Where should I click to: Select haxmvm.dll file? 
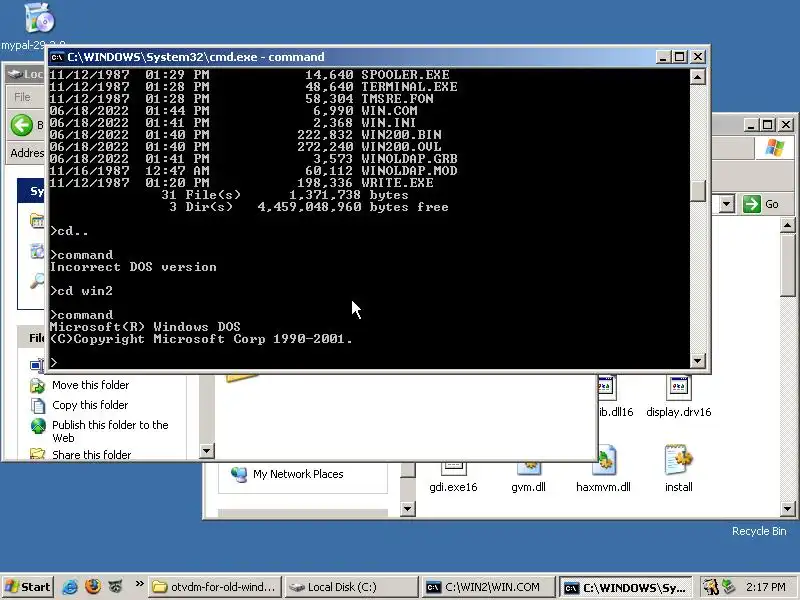pyautogui.click(x=604, y=469)
